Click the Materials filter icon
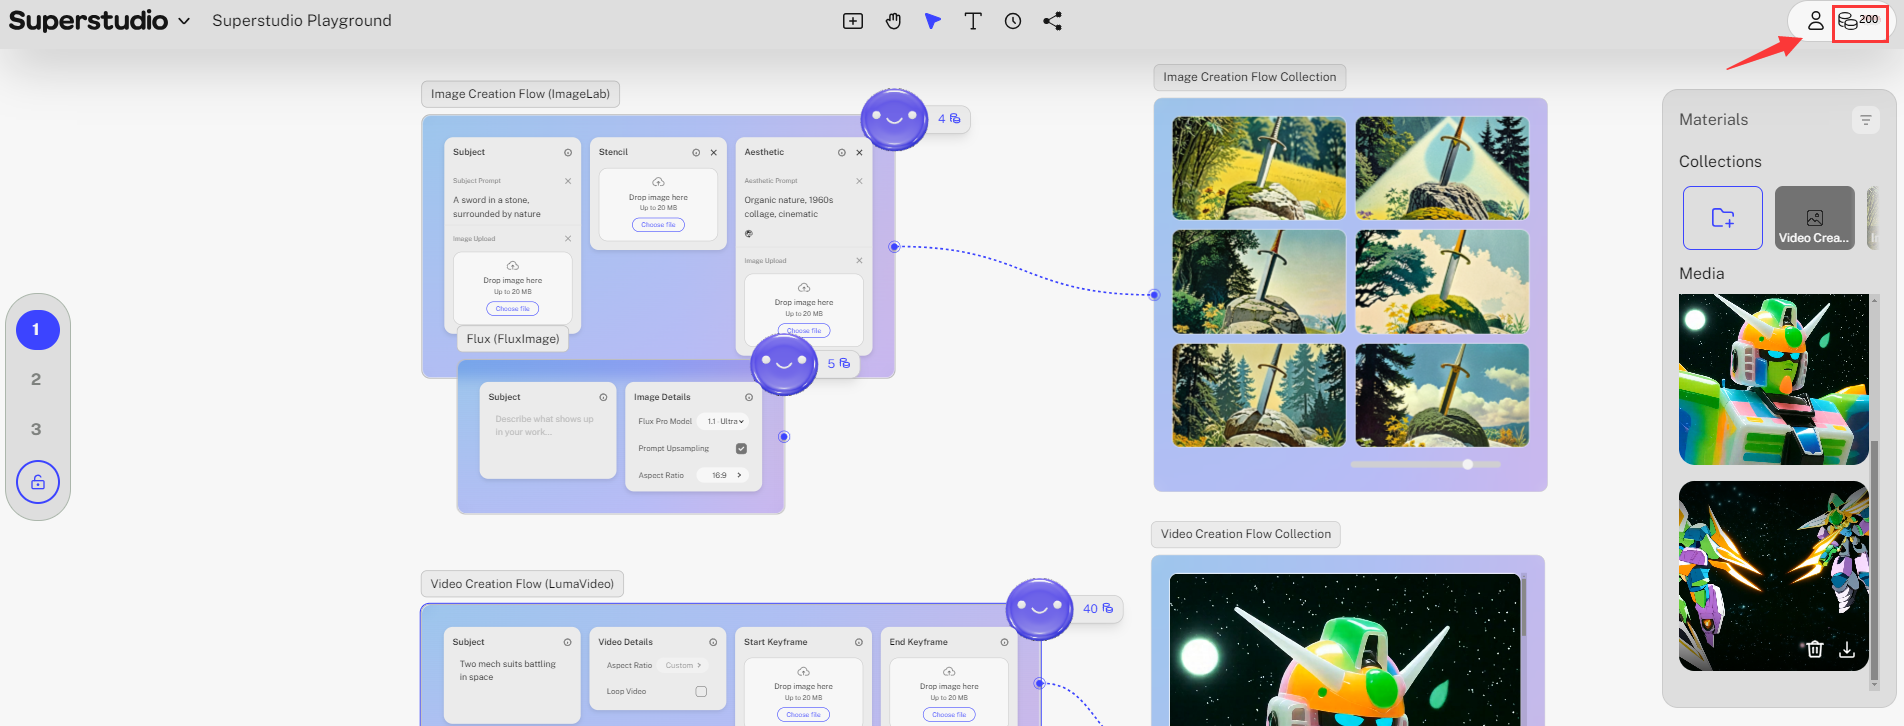Image resolution: width=1904 pixels, height=726 pixels. click(1865, 120)
